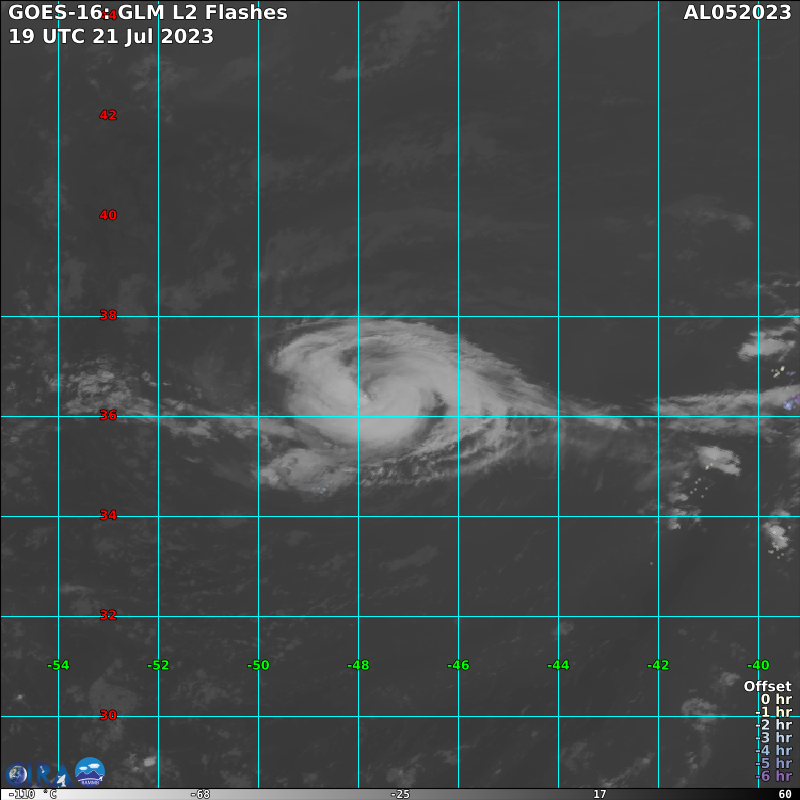Click the latitude label '34'
The height and width of the screenshot is (800, 800).
[x=108, y=515]
